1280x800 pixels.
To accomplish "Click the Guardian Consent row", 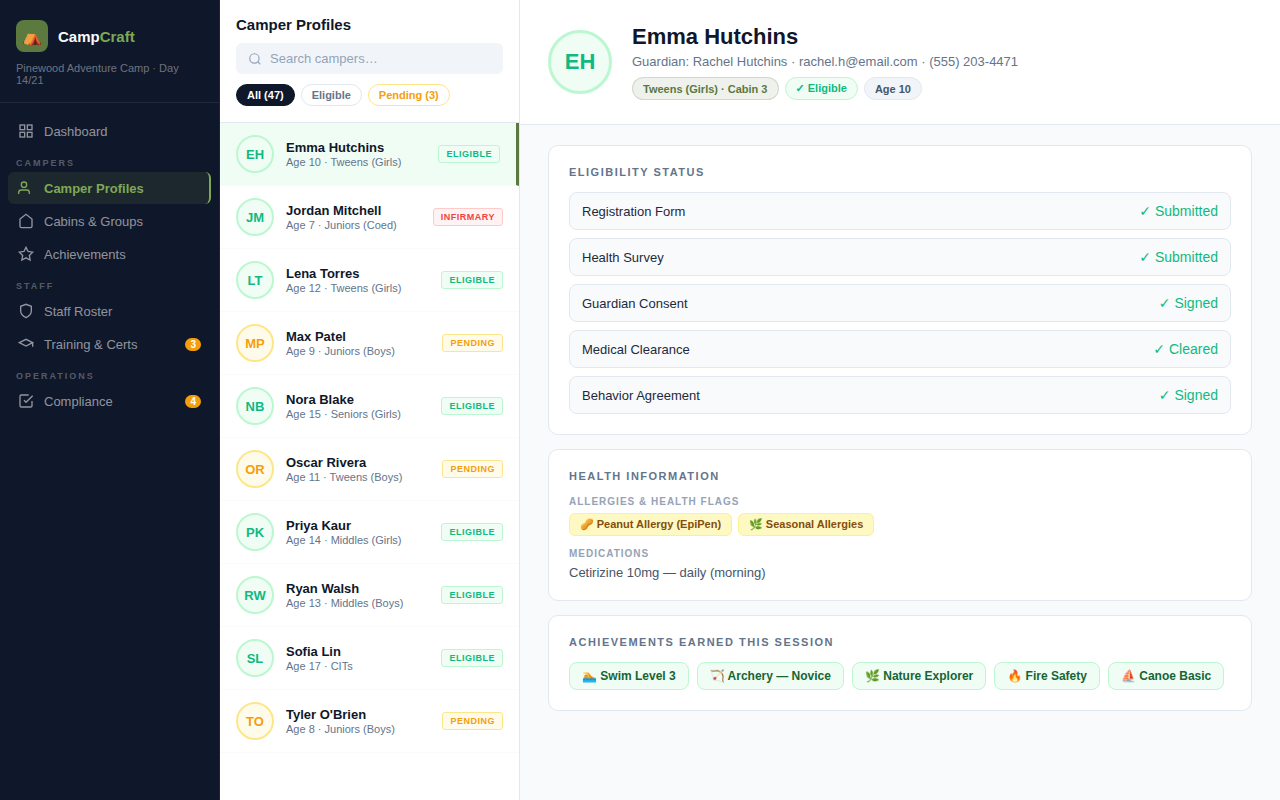I will coord(900,303).
